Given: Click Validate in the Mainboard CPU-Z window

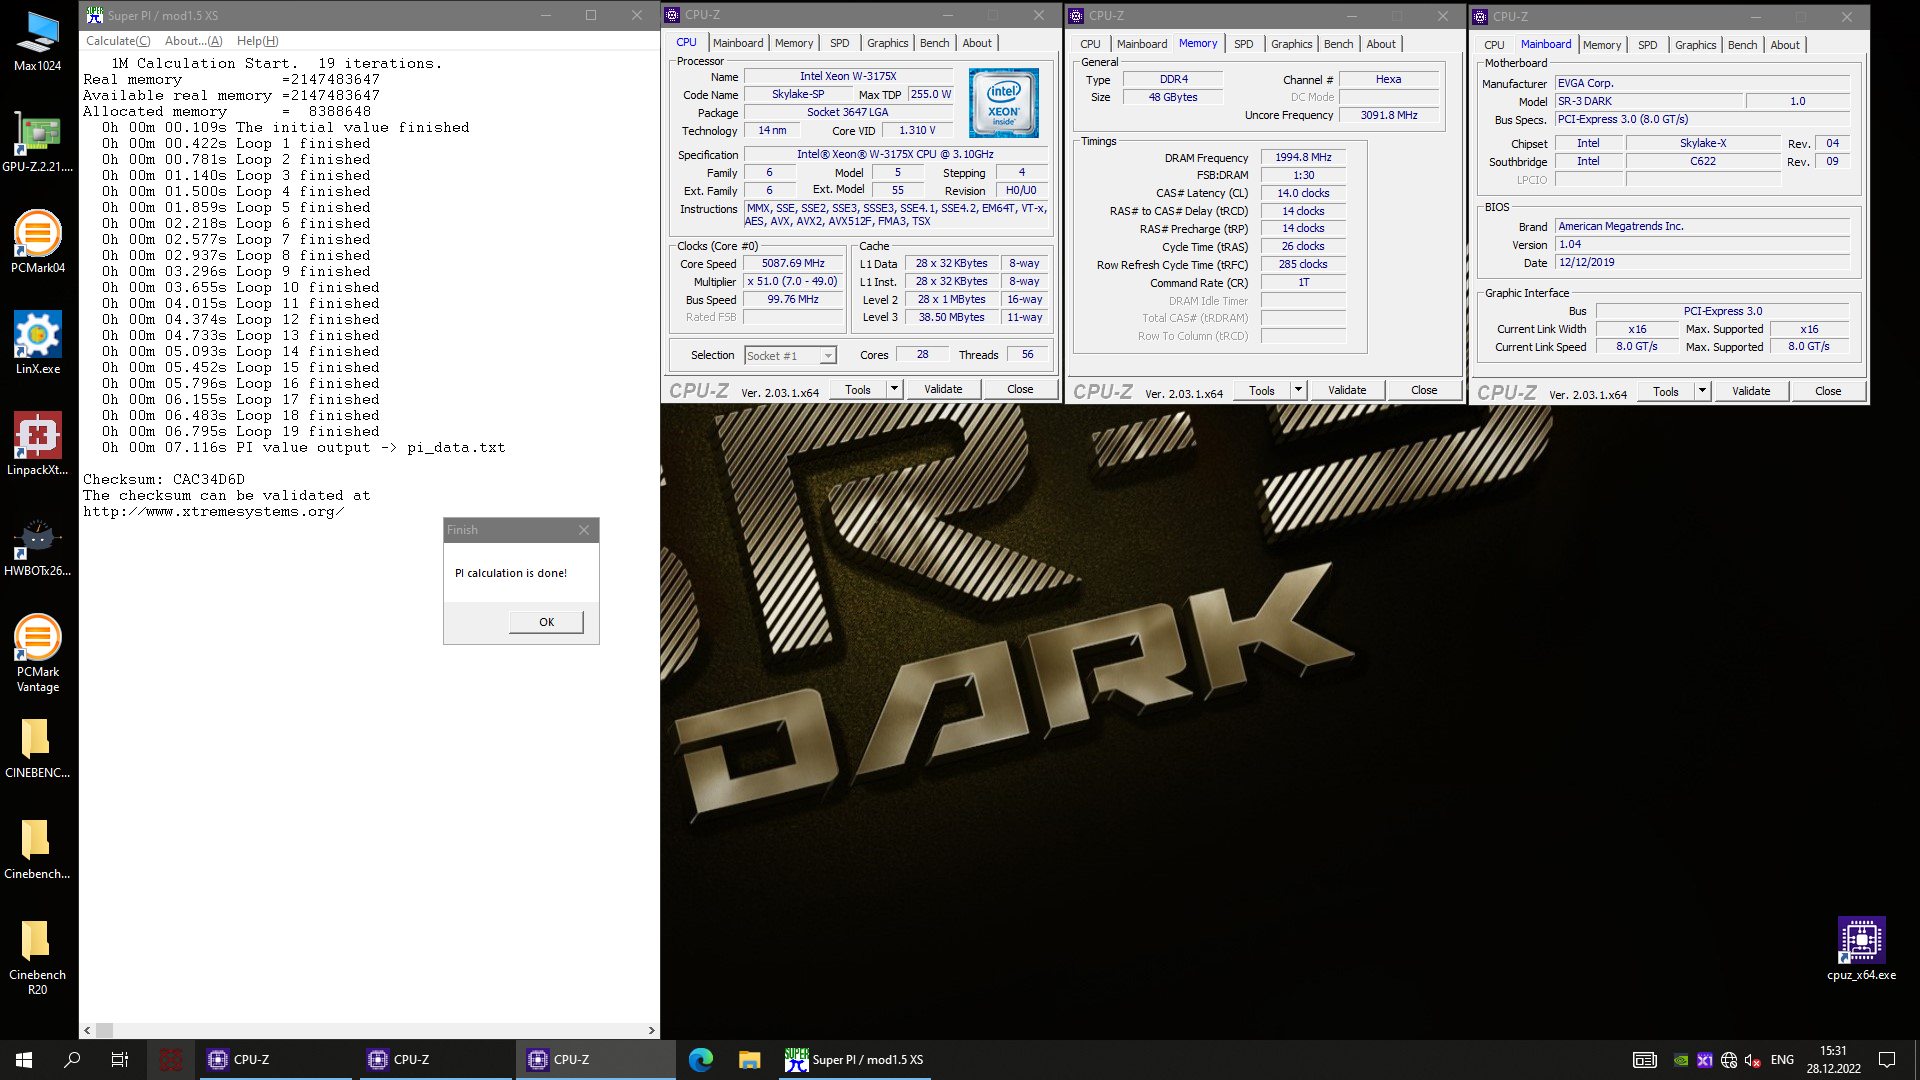Looking at the screenshot, I should point(1751,391).
